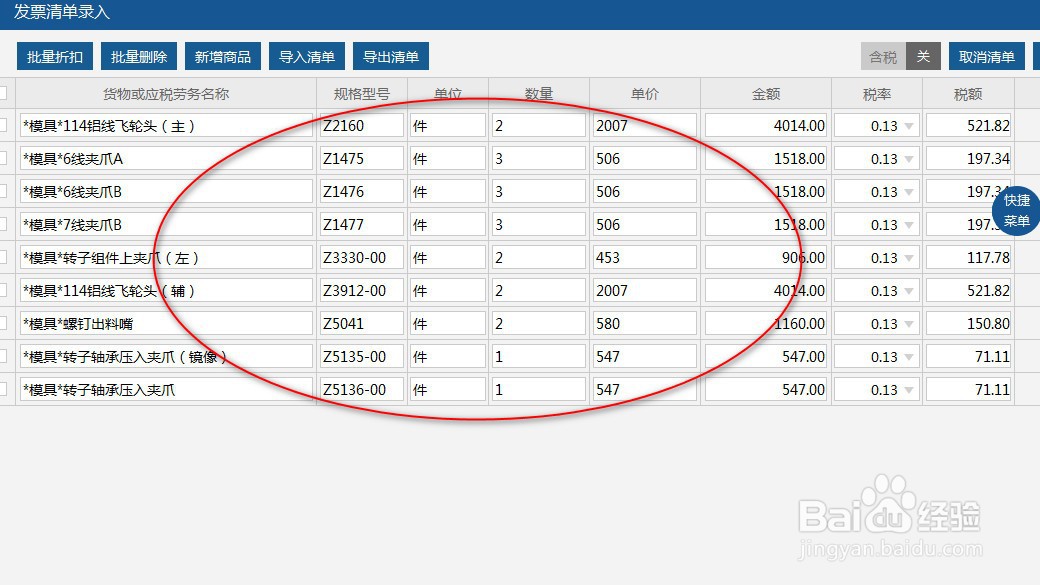
Task: Tick the header select-all checkbox
Action: click(3, 93)
